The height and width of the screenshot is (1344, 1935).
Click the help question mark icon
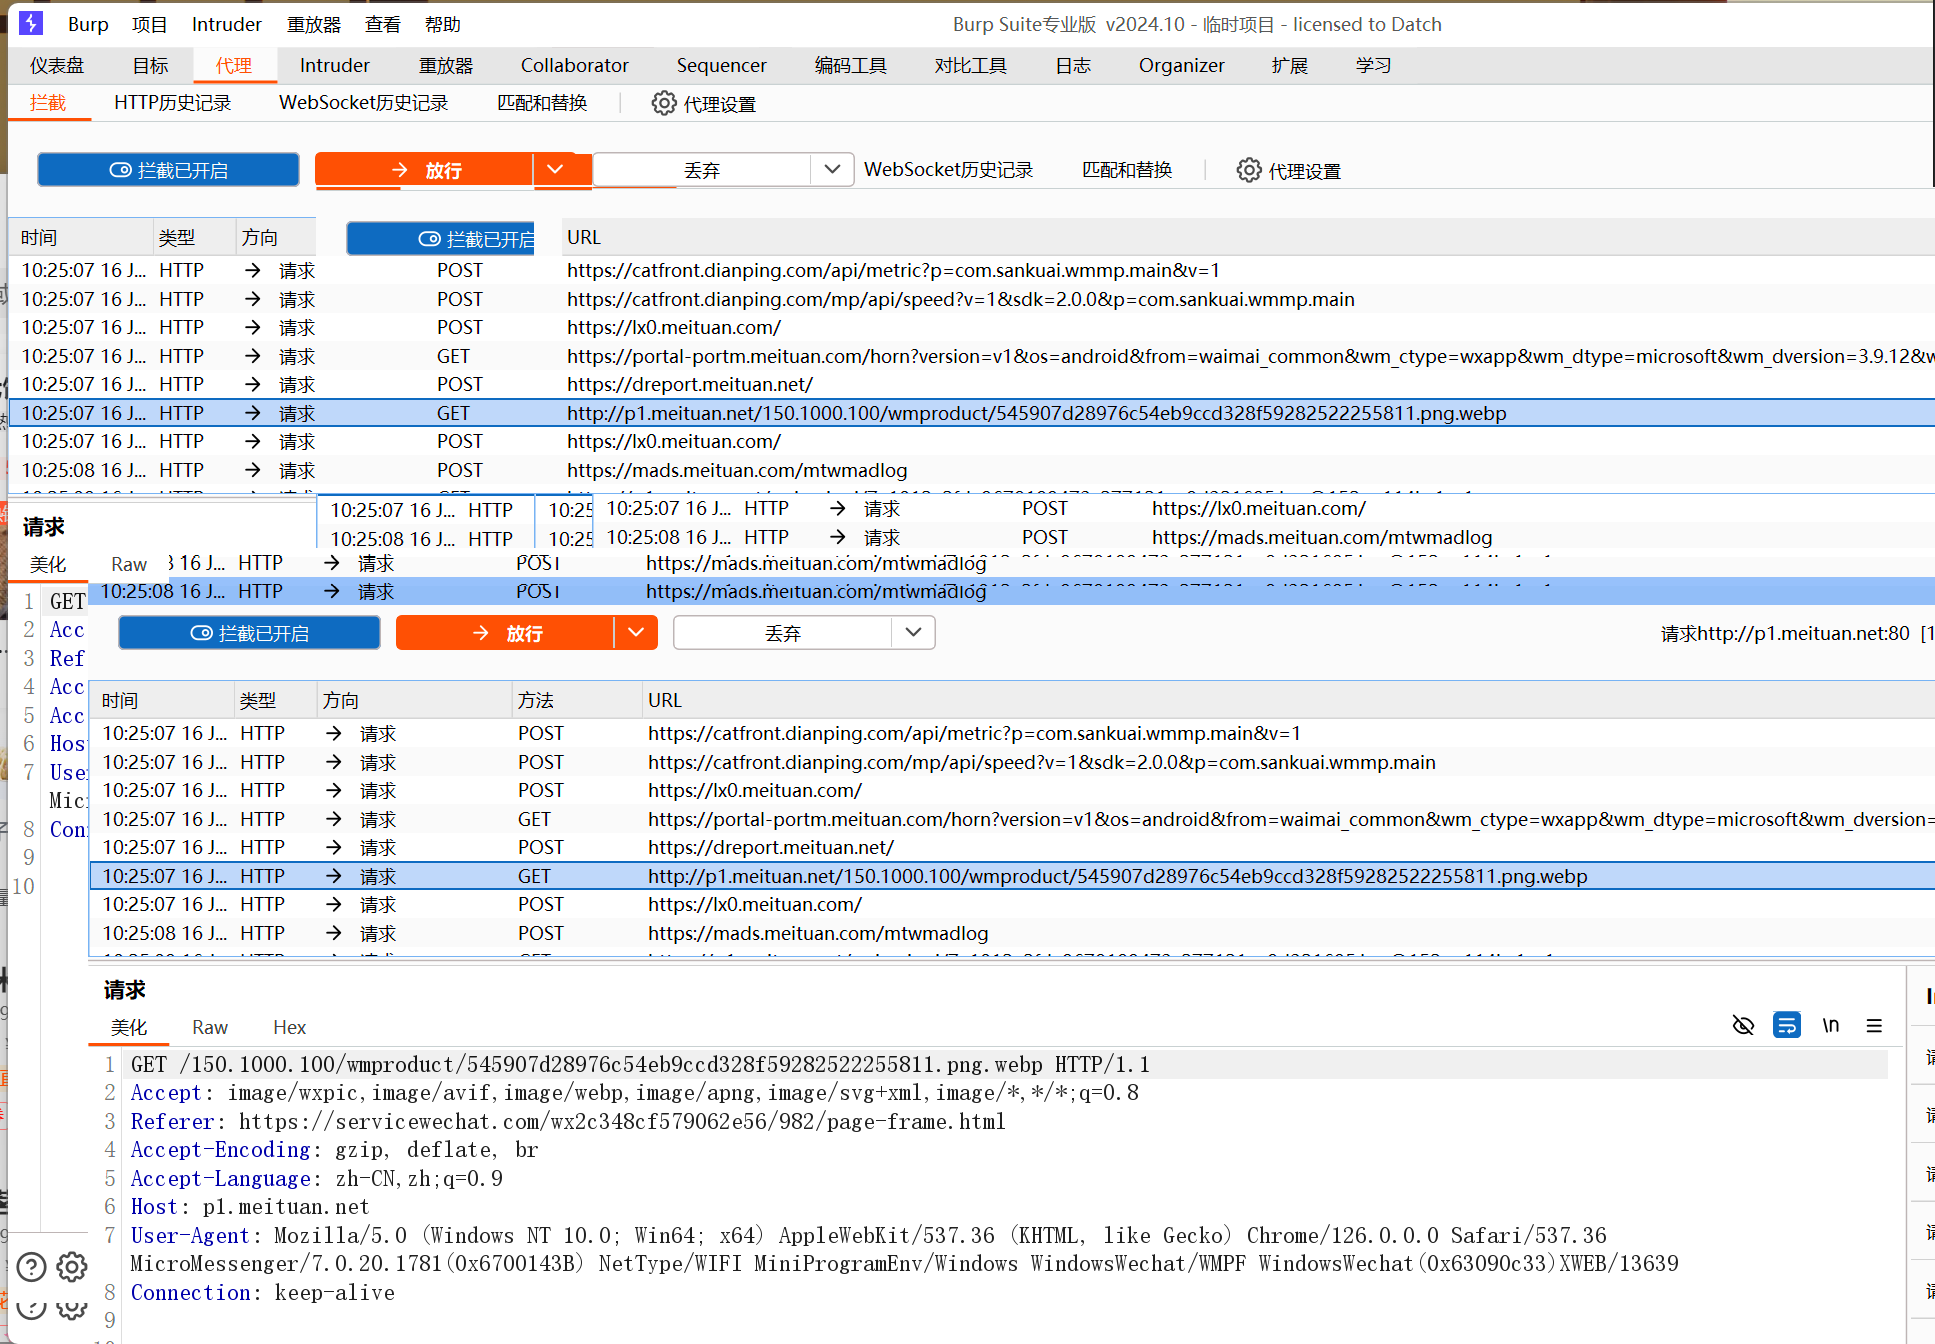pyautogui.click(x=32, y=1267)
